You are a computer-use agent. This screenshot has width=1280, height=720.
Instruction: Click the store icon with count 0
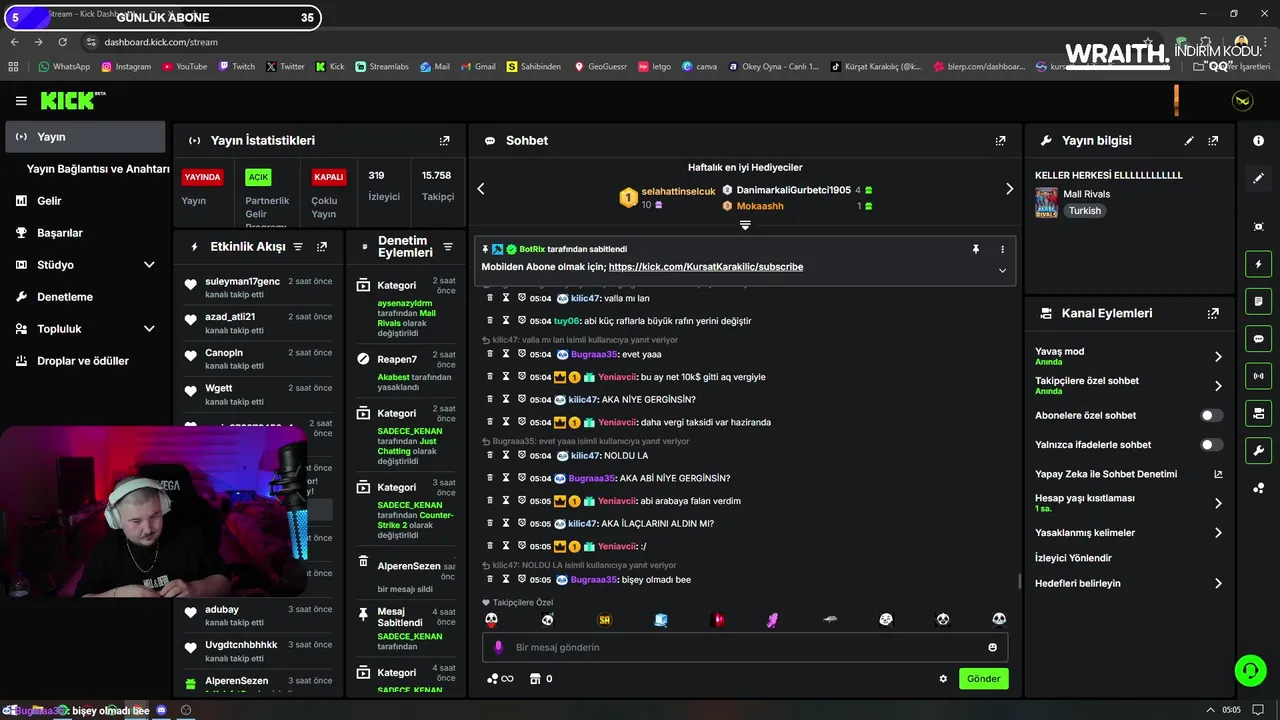[540, 679]
